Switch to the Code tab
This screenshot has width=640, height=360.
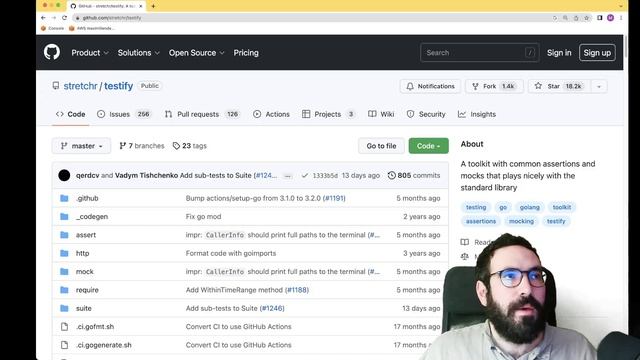pyautogui.click(x=71, y=114)
